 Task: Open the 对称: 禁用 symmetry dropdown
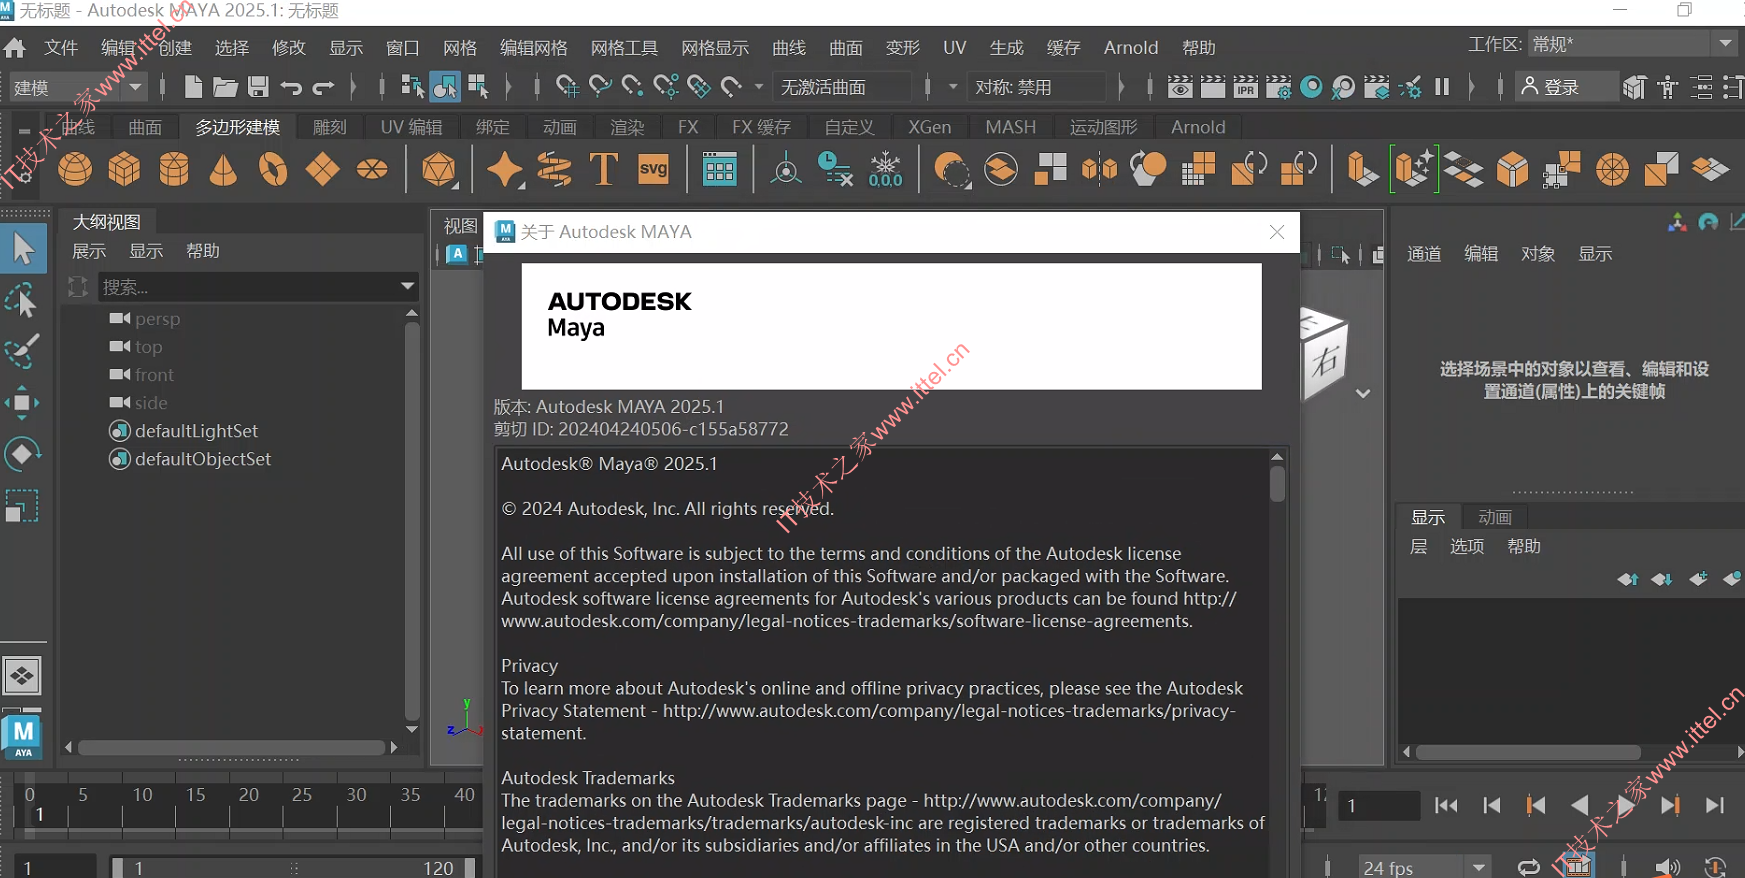tap(1038, 87)
